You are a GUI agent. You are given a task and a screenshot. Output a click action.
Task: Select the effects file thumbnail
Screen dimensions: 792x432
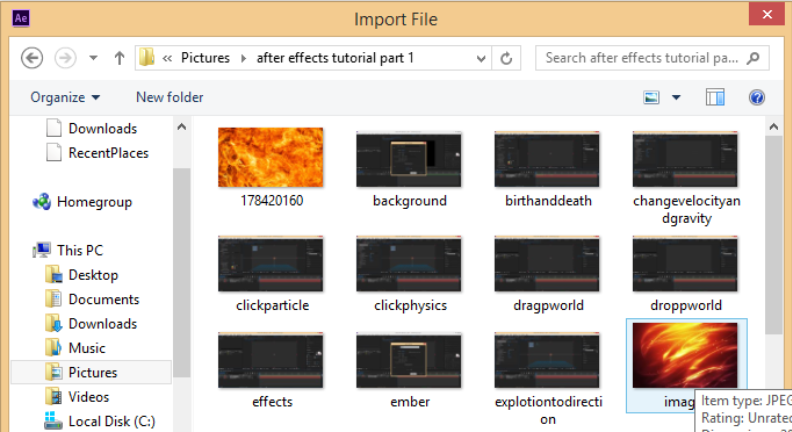click(271, 360)
